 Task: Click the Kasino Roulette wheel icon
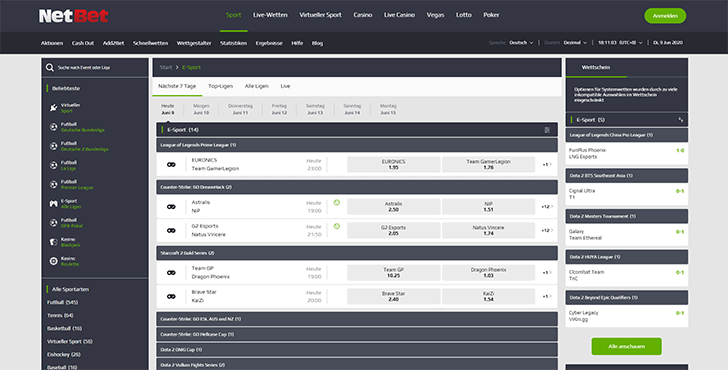[x=53, y=261]
